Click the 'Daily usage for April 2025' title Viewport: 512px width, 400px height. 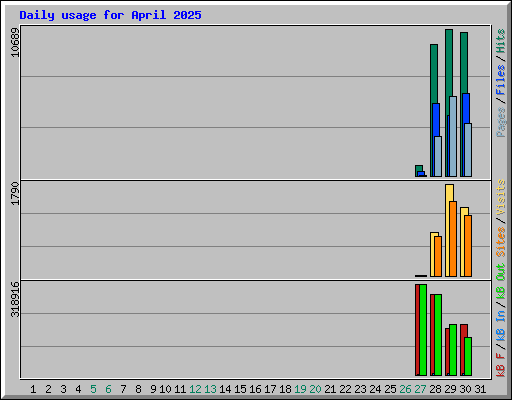click(x=110, y=15)
